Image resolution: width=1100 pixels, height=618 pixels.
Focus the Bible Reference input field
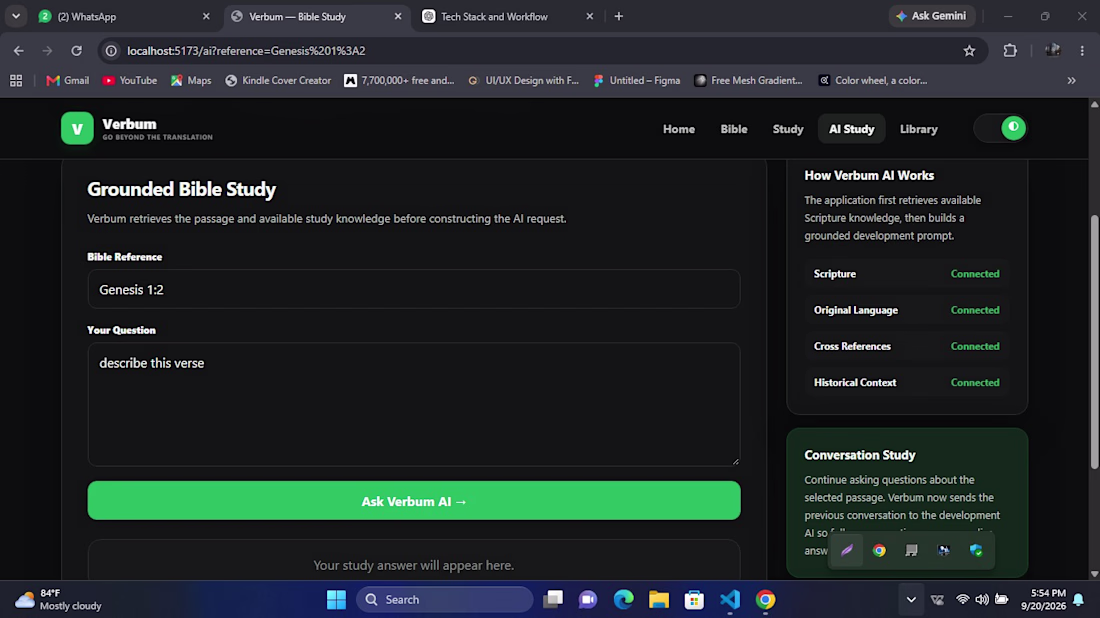click(414, 289)
